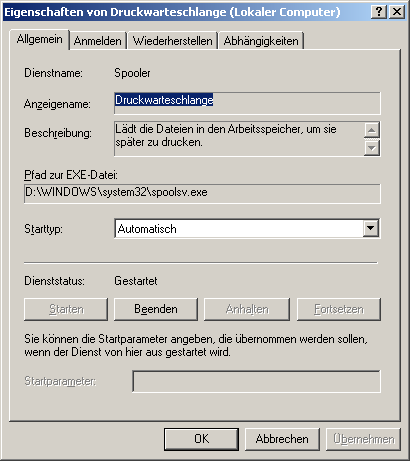Click the Starten button
The image size is (410, 461).
[x=66, y=309]
